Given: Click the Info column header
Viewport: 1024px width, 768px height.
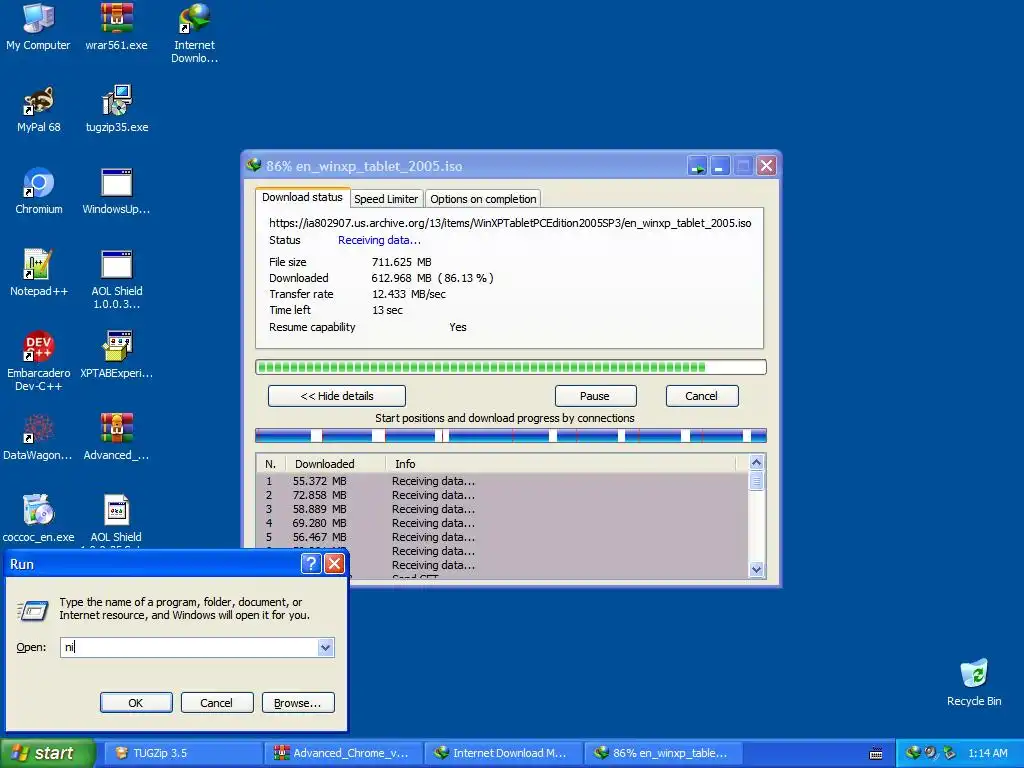Looking at the screenshot, I should click(x=560, y=464).
